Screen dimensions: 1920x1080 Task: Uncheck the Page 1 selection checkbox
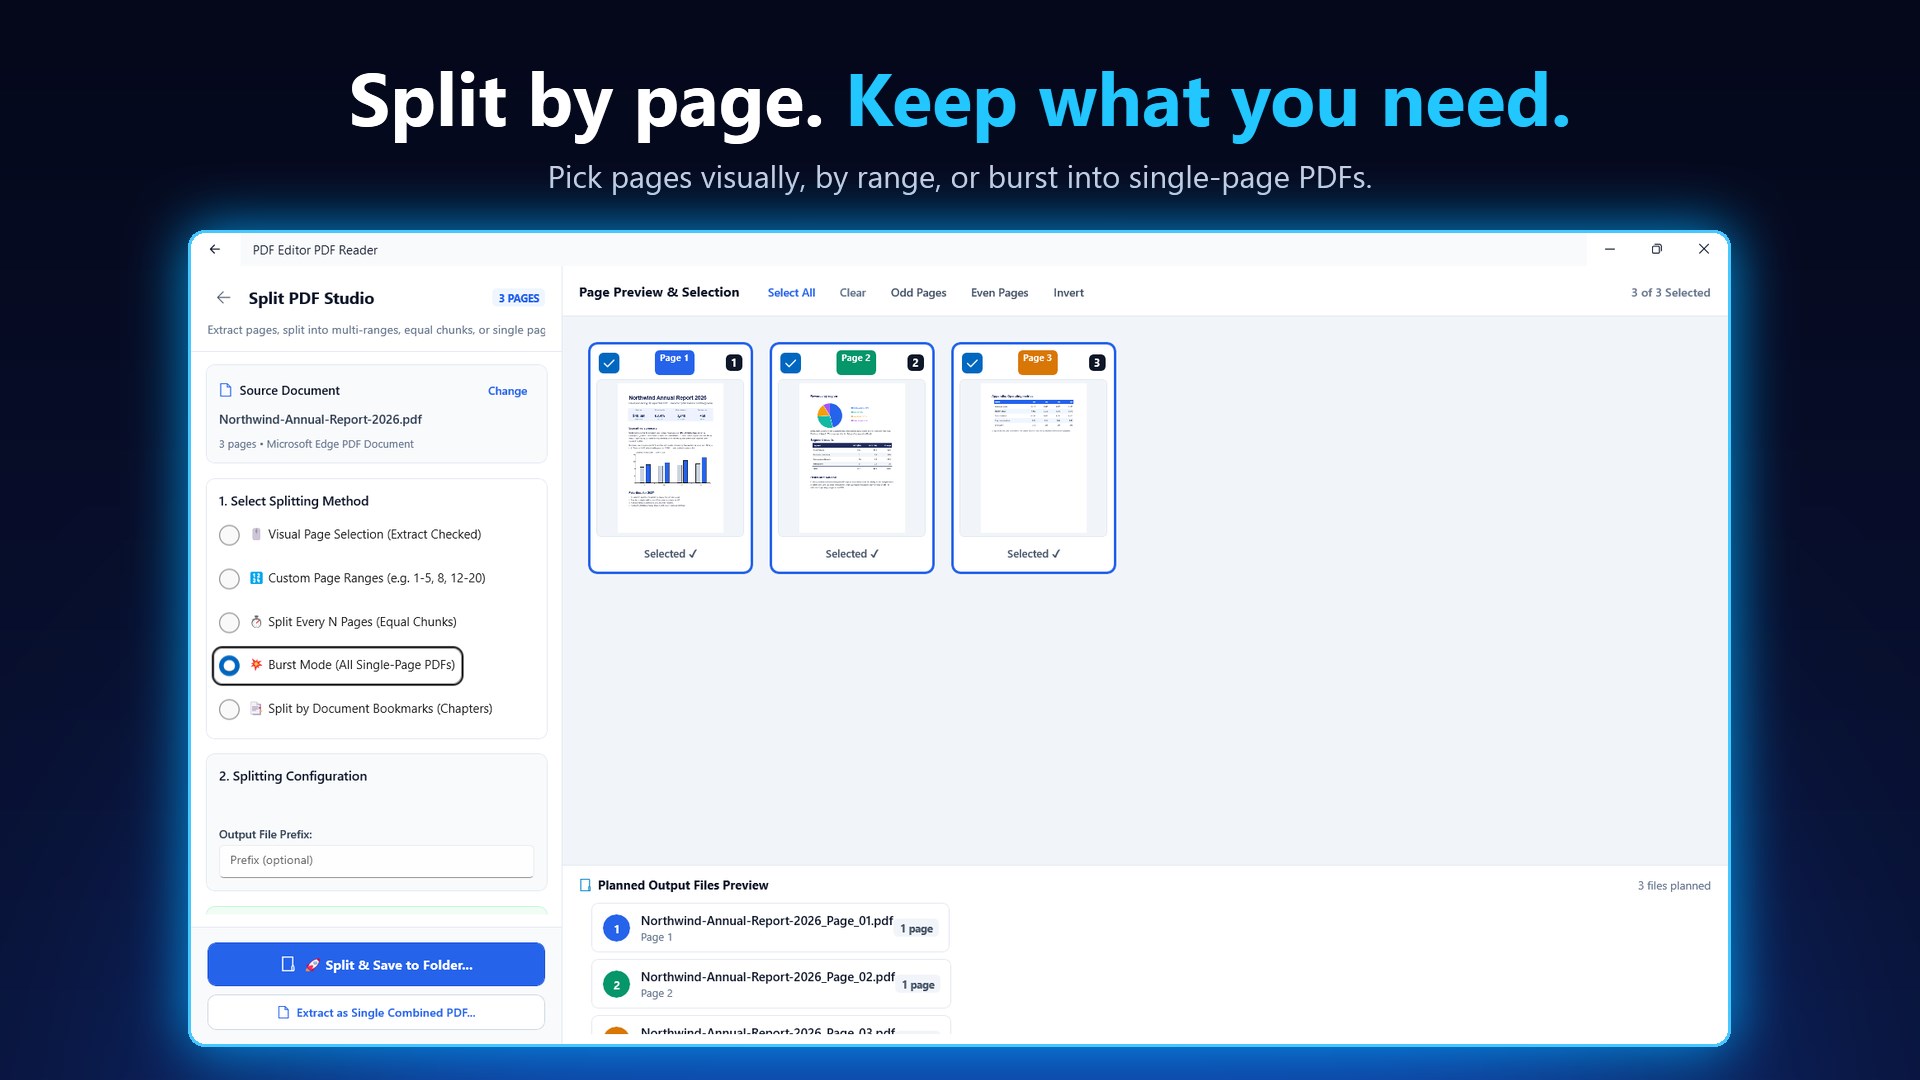pos(609,363)
